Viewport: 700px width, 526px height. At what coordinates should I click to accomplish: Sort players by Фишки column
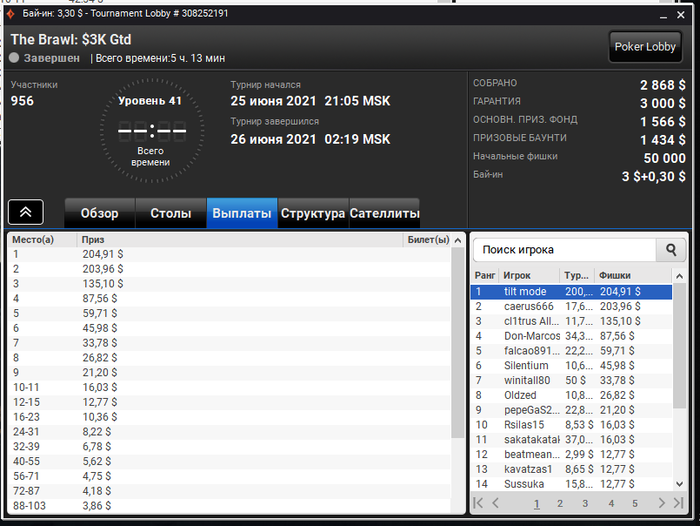coord(633,276)
